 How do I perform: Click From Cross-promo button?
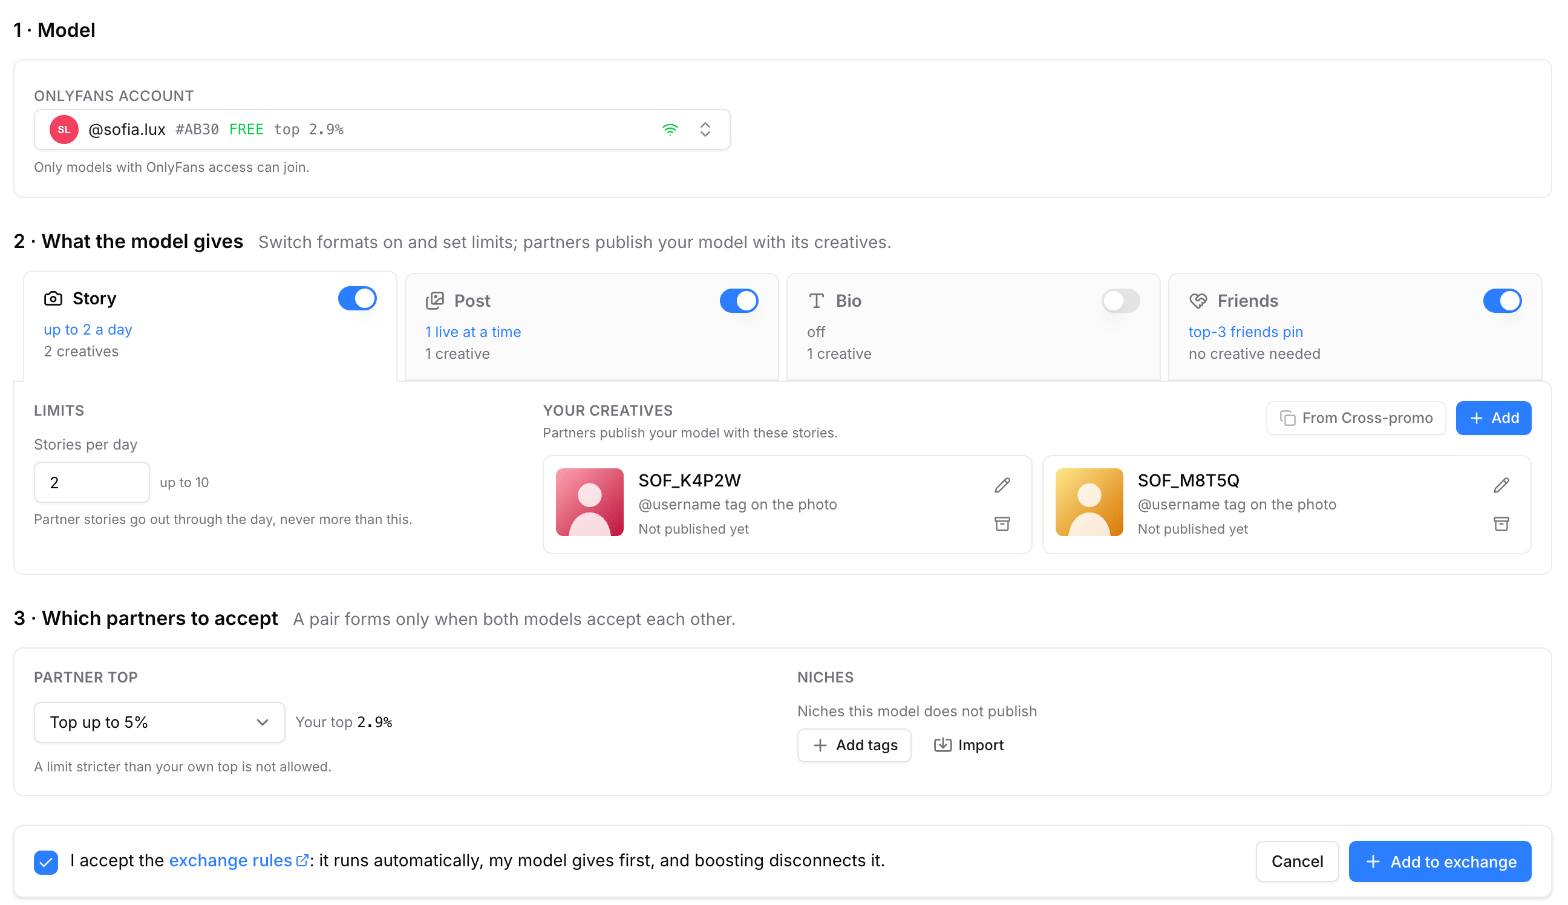click(1357, 418)
